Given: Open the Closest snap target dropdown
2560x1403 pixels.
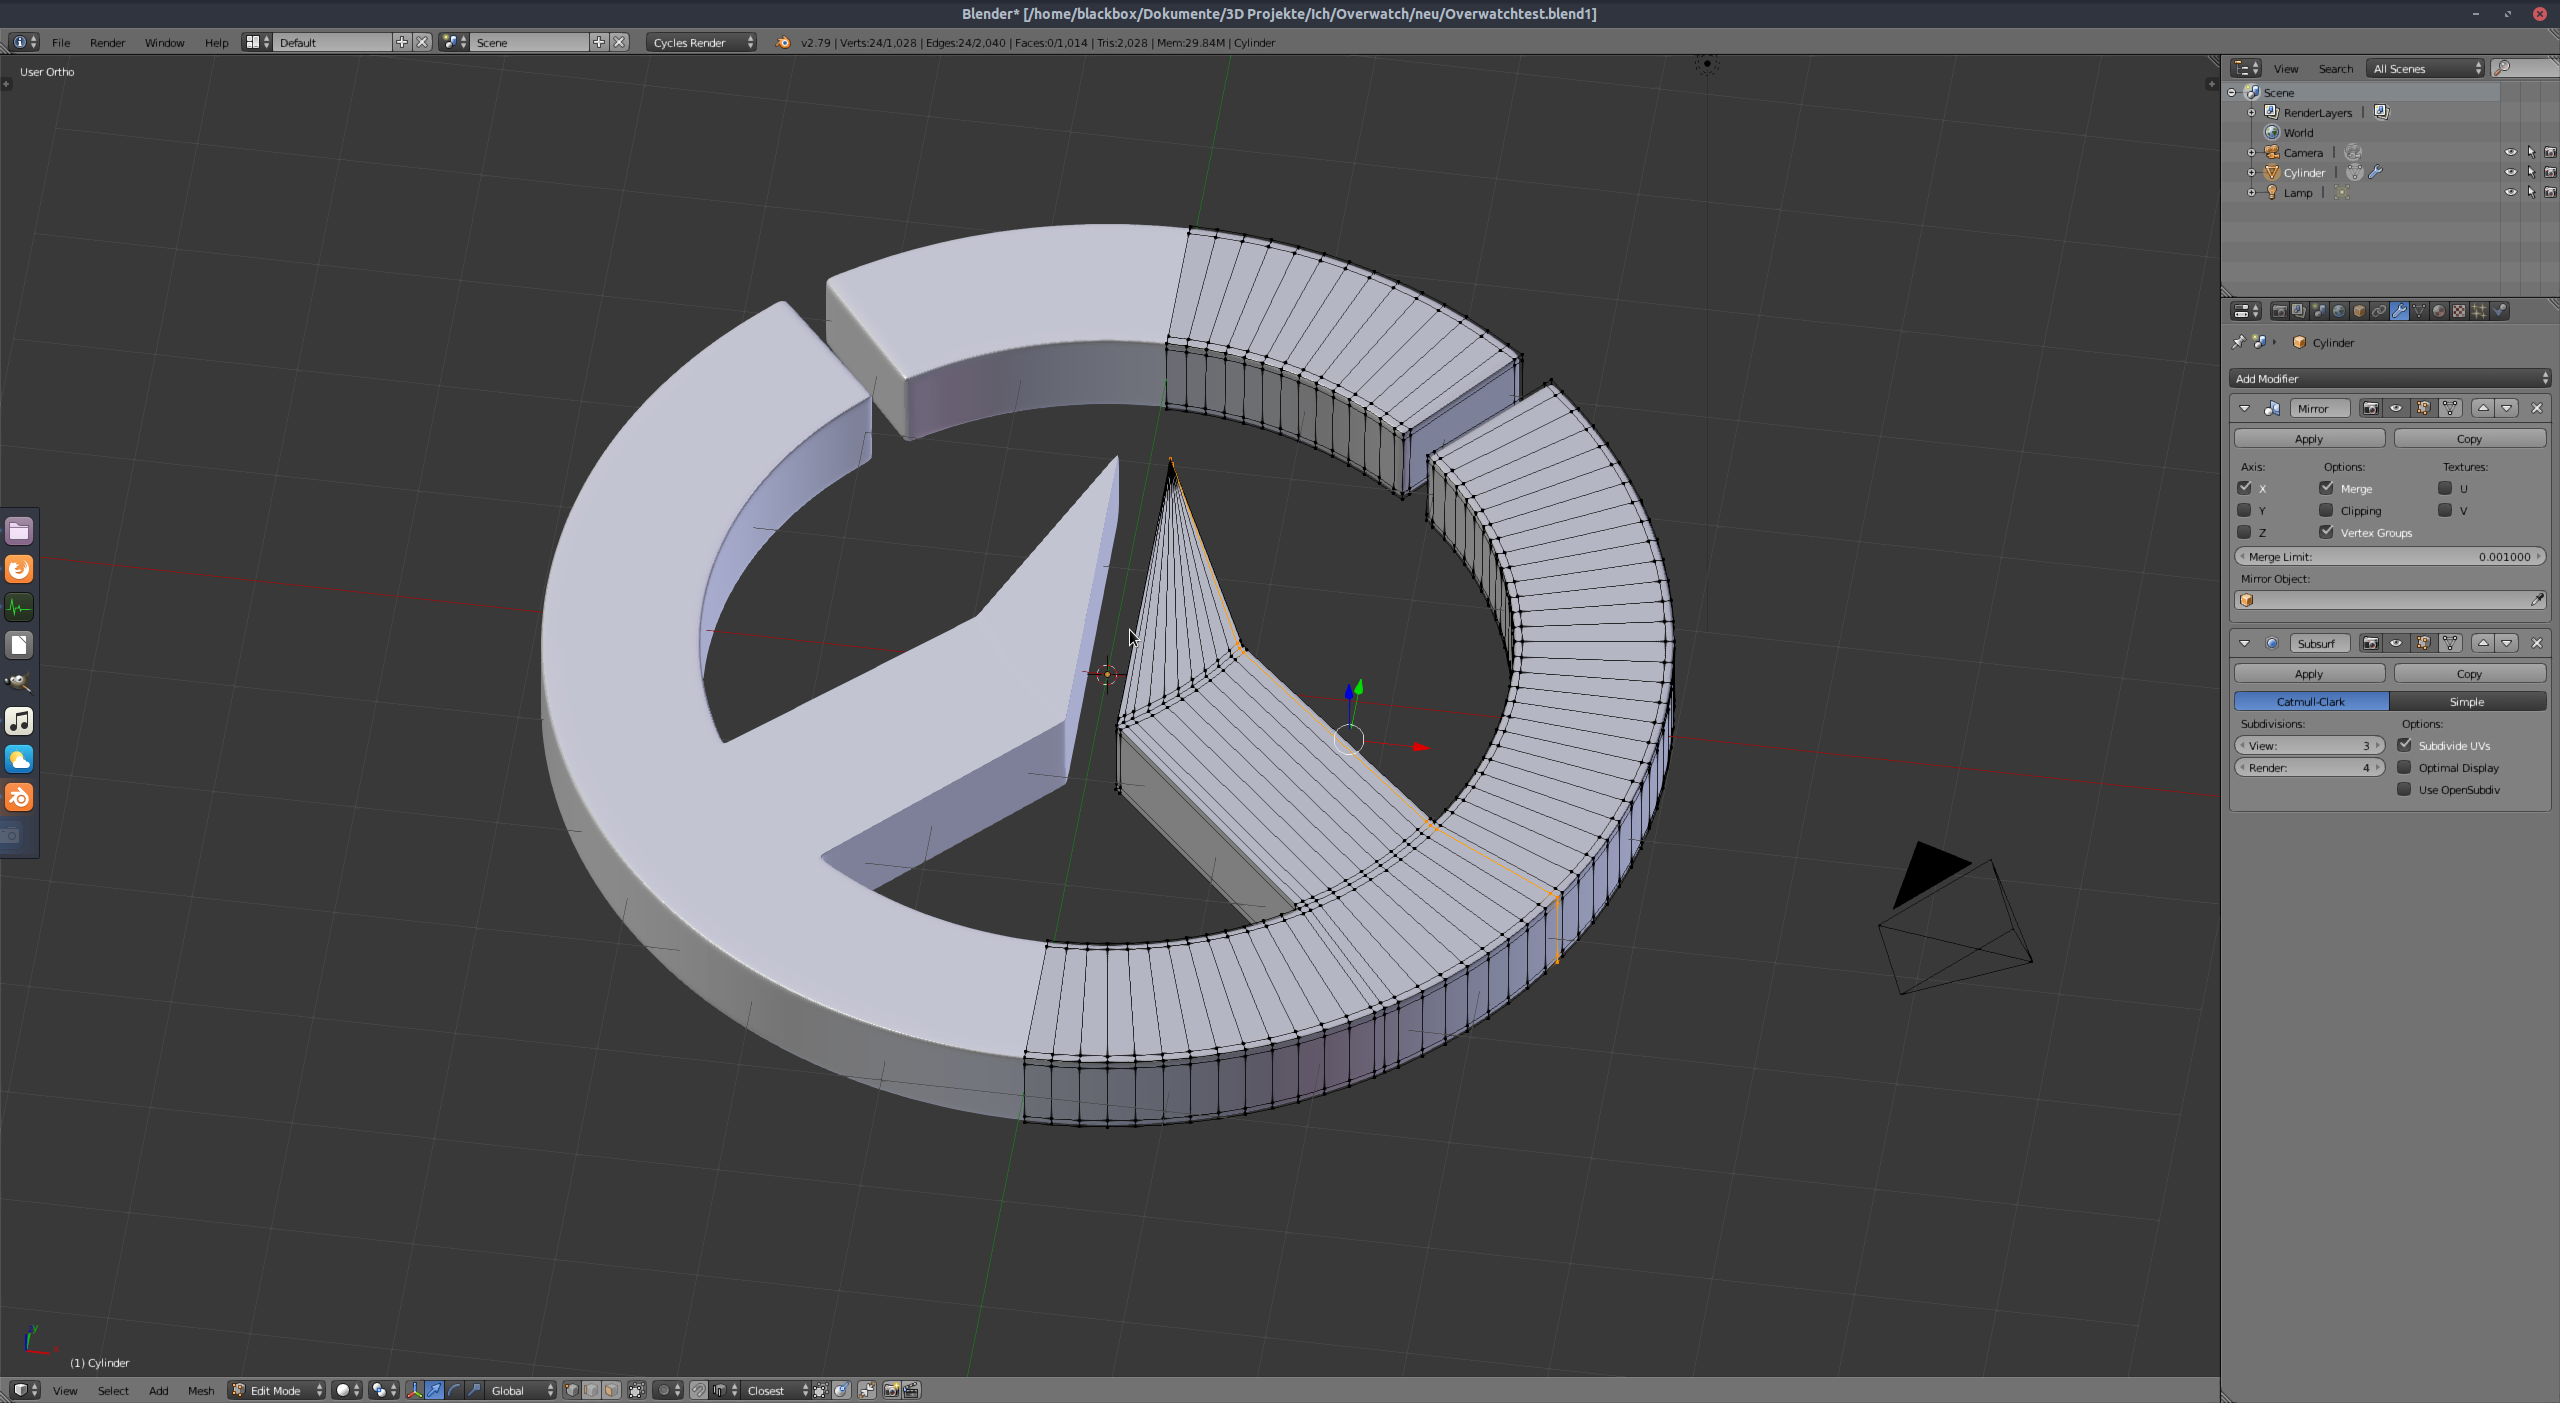Looking at the screenshot, I should pos(776,1390).
